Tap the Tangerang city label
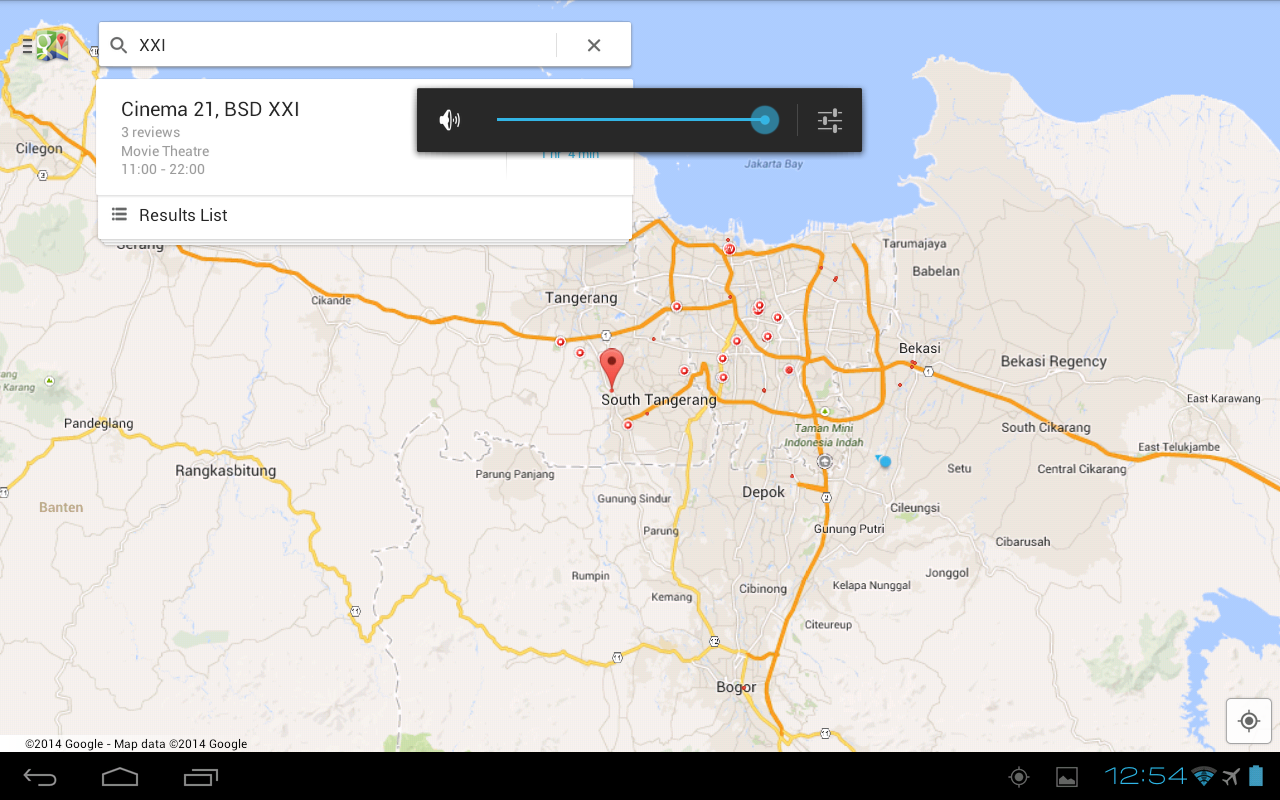Image resolution: width=1280 pixels, height=800 pixels. (581, 298)
